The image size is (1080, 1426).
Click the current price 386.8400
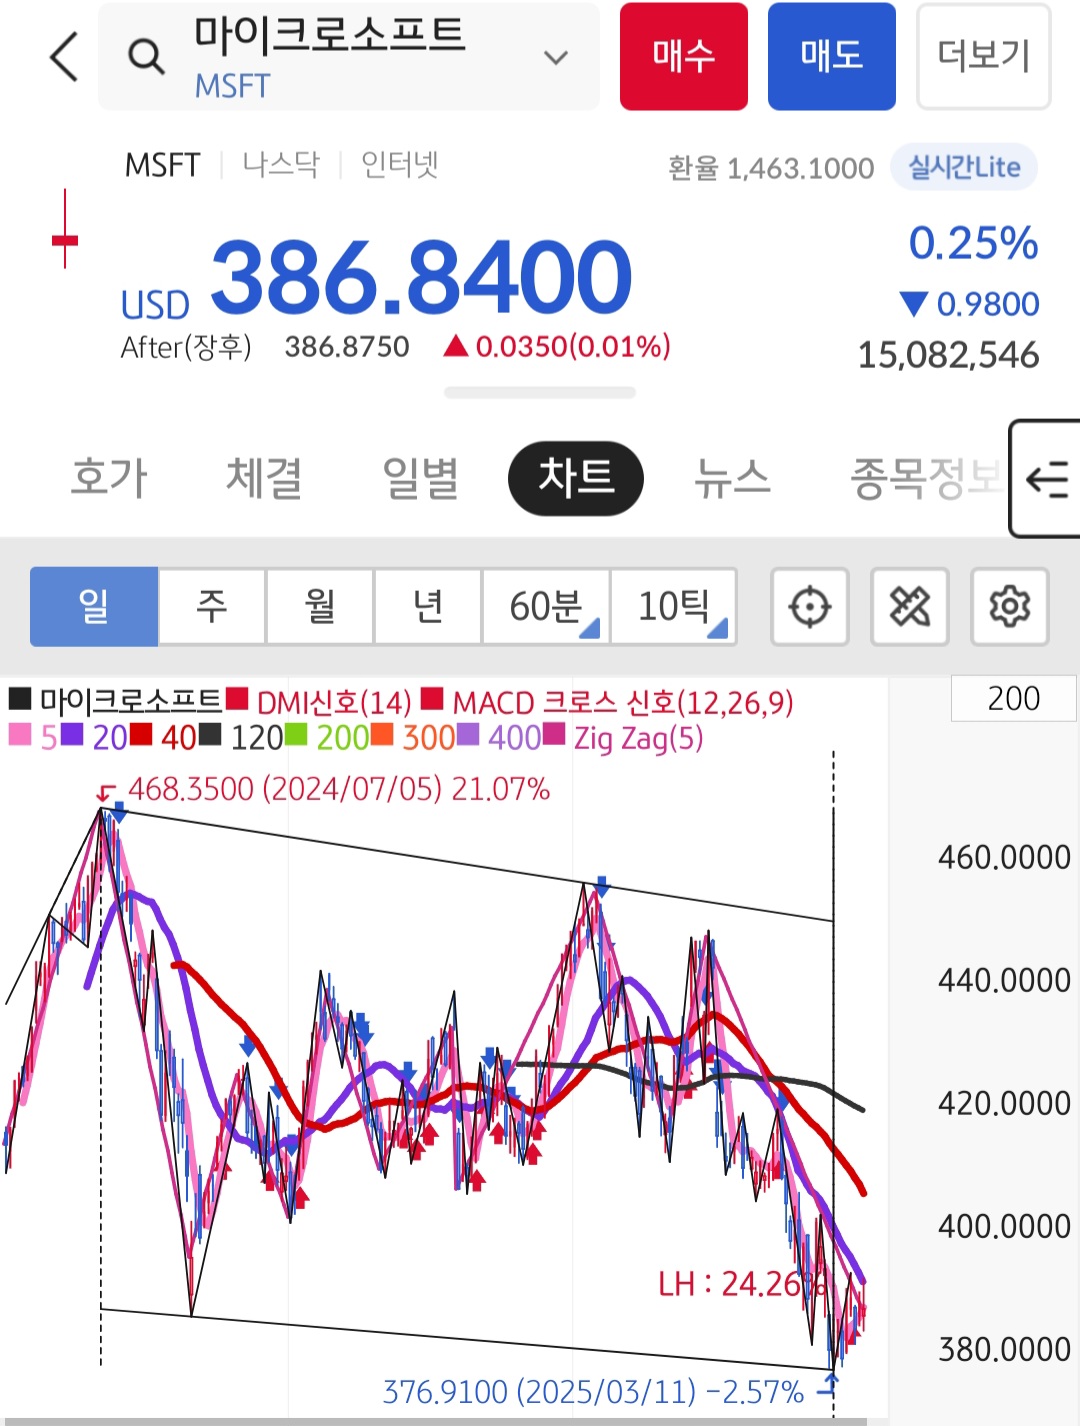[x=421, y=276]
